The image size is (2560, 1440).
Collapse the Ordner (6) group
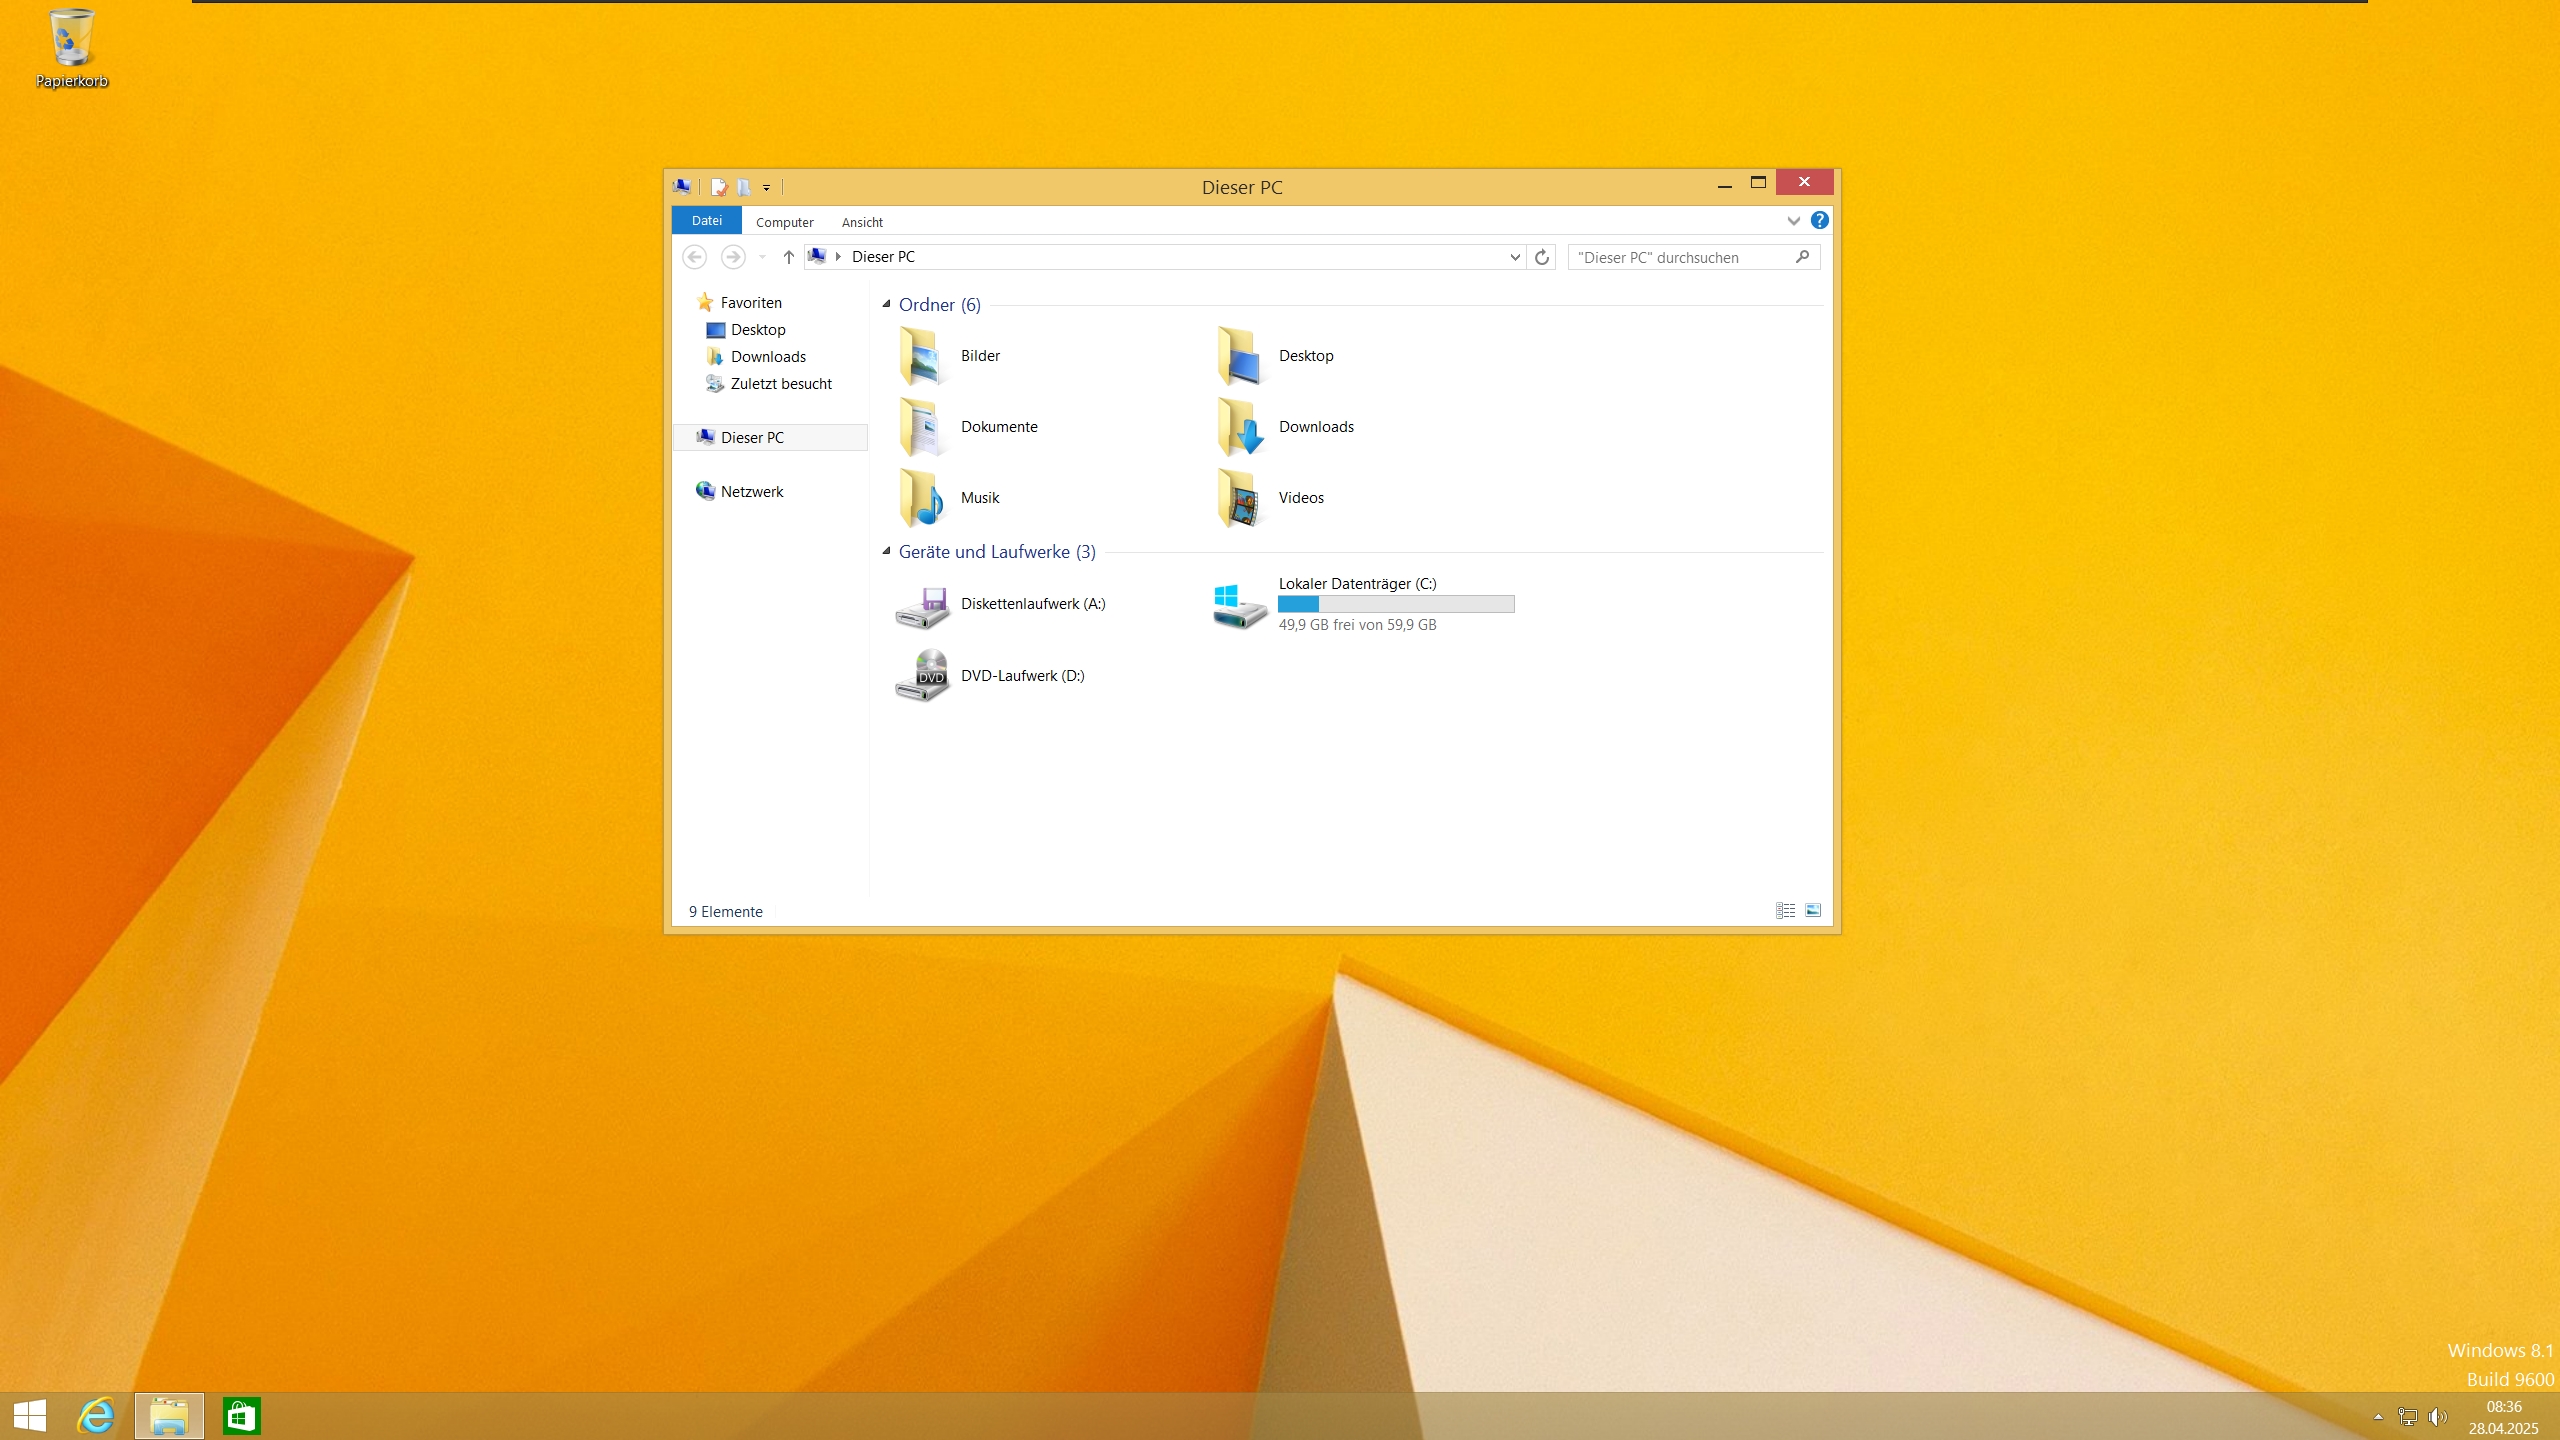point(886,304)
